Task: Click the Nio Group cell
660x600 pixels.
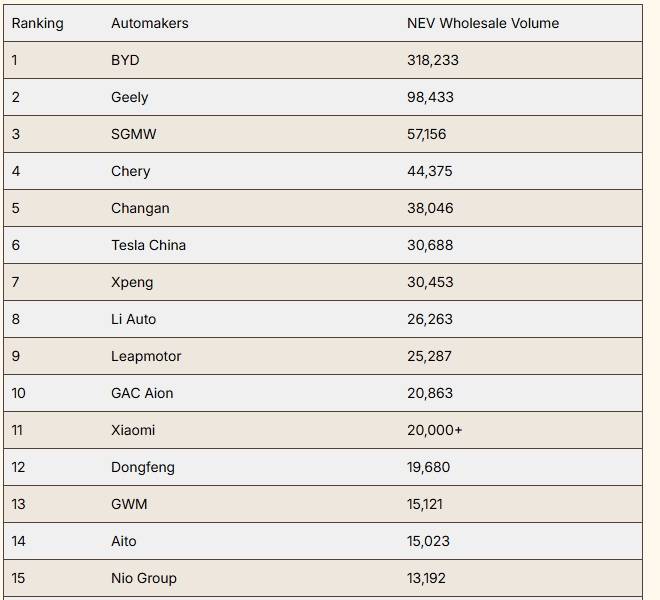Action: pyautogui.click(x=144, y=578)
